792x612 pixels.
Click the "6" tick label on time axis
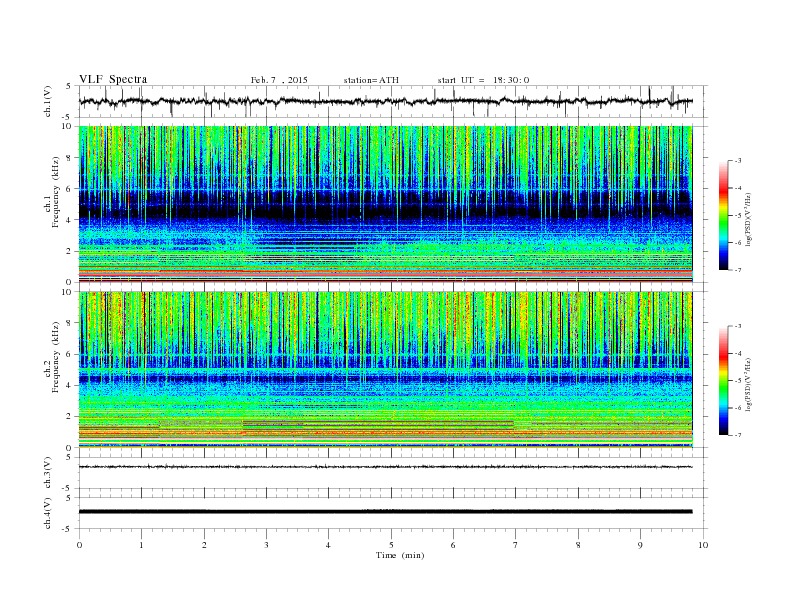click(x=453, y=545)
